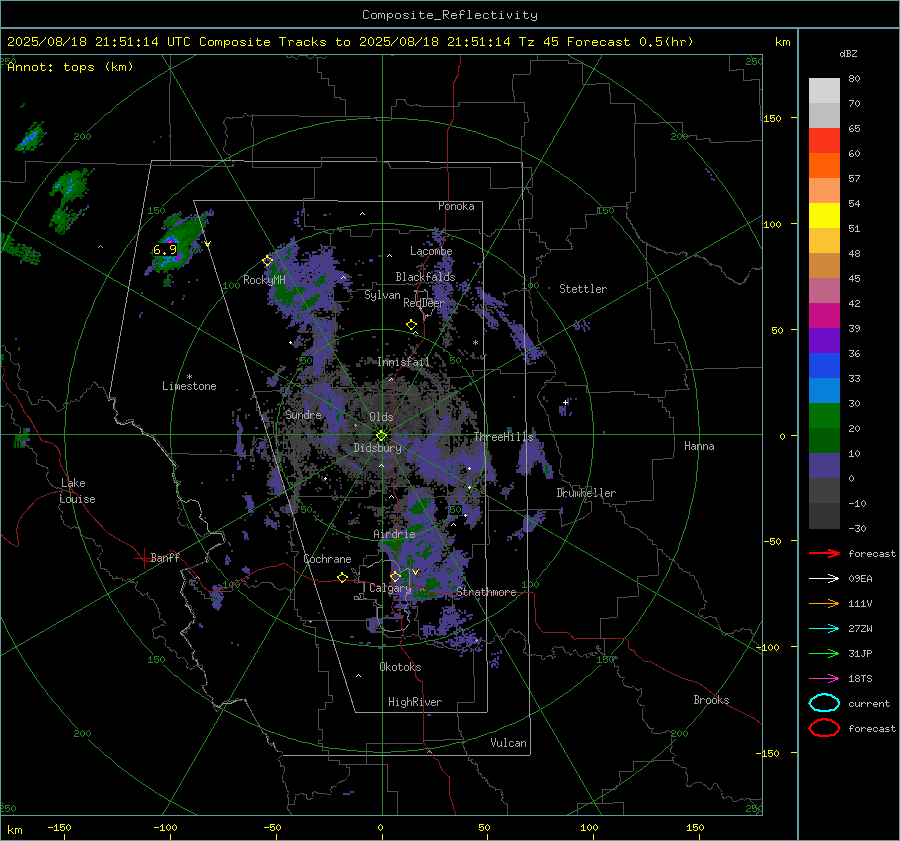Click the Composite_Reflectivity title
This screenshot has height=841, width=900.
point(449,15)
